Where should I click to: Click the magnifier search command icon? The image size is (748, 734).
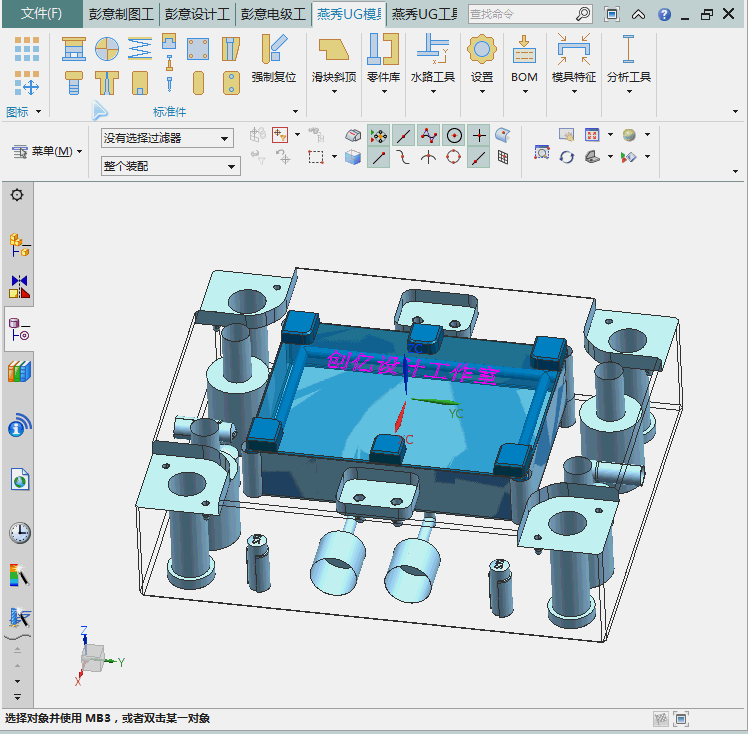(583, 14)
